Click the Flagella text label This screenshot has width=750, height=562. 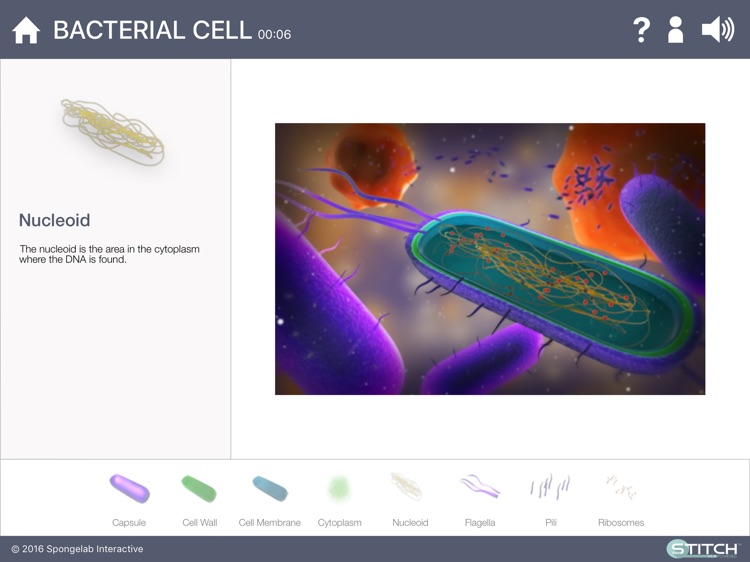(480, 523)
